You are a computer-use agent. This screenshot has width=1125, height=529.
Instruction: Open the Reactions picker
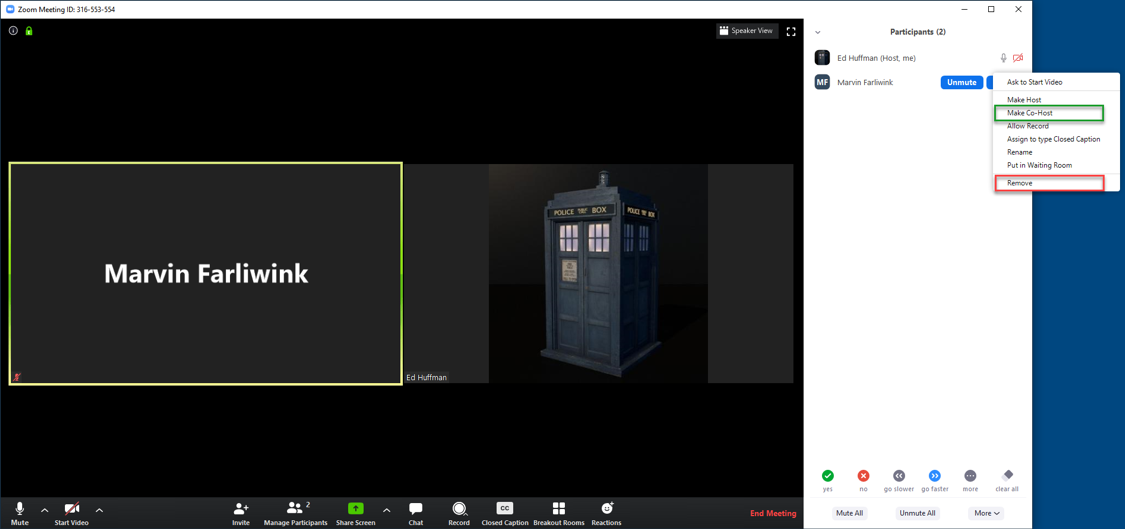(606, 513)
